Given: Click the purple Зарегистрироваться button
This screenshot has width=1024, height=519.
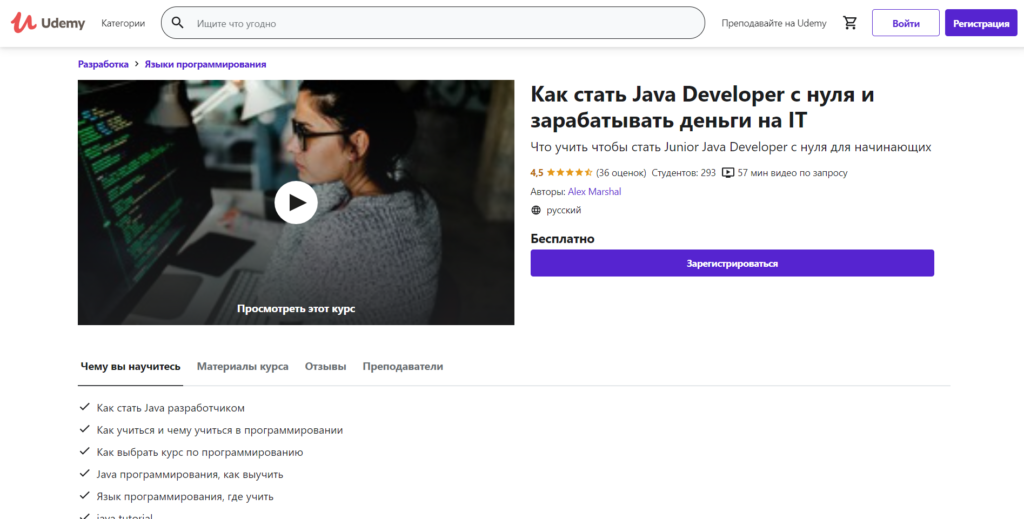Looking at the screenshot, I should 732,263.
